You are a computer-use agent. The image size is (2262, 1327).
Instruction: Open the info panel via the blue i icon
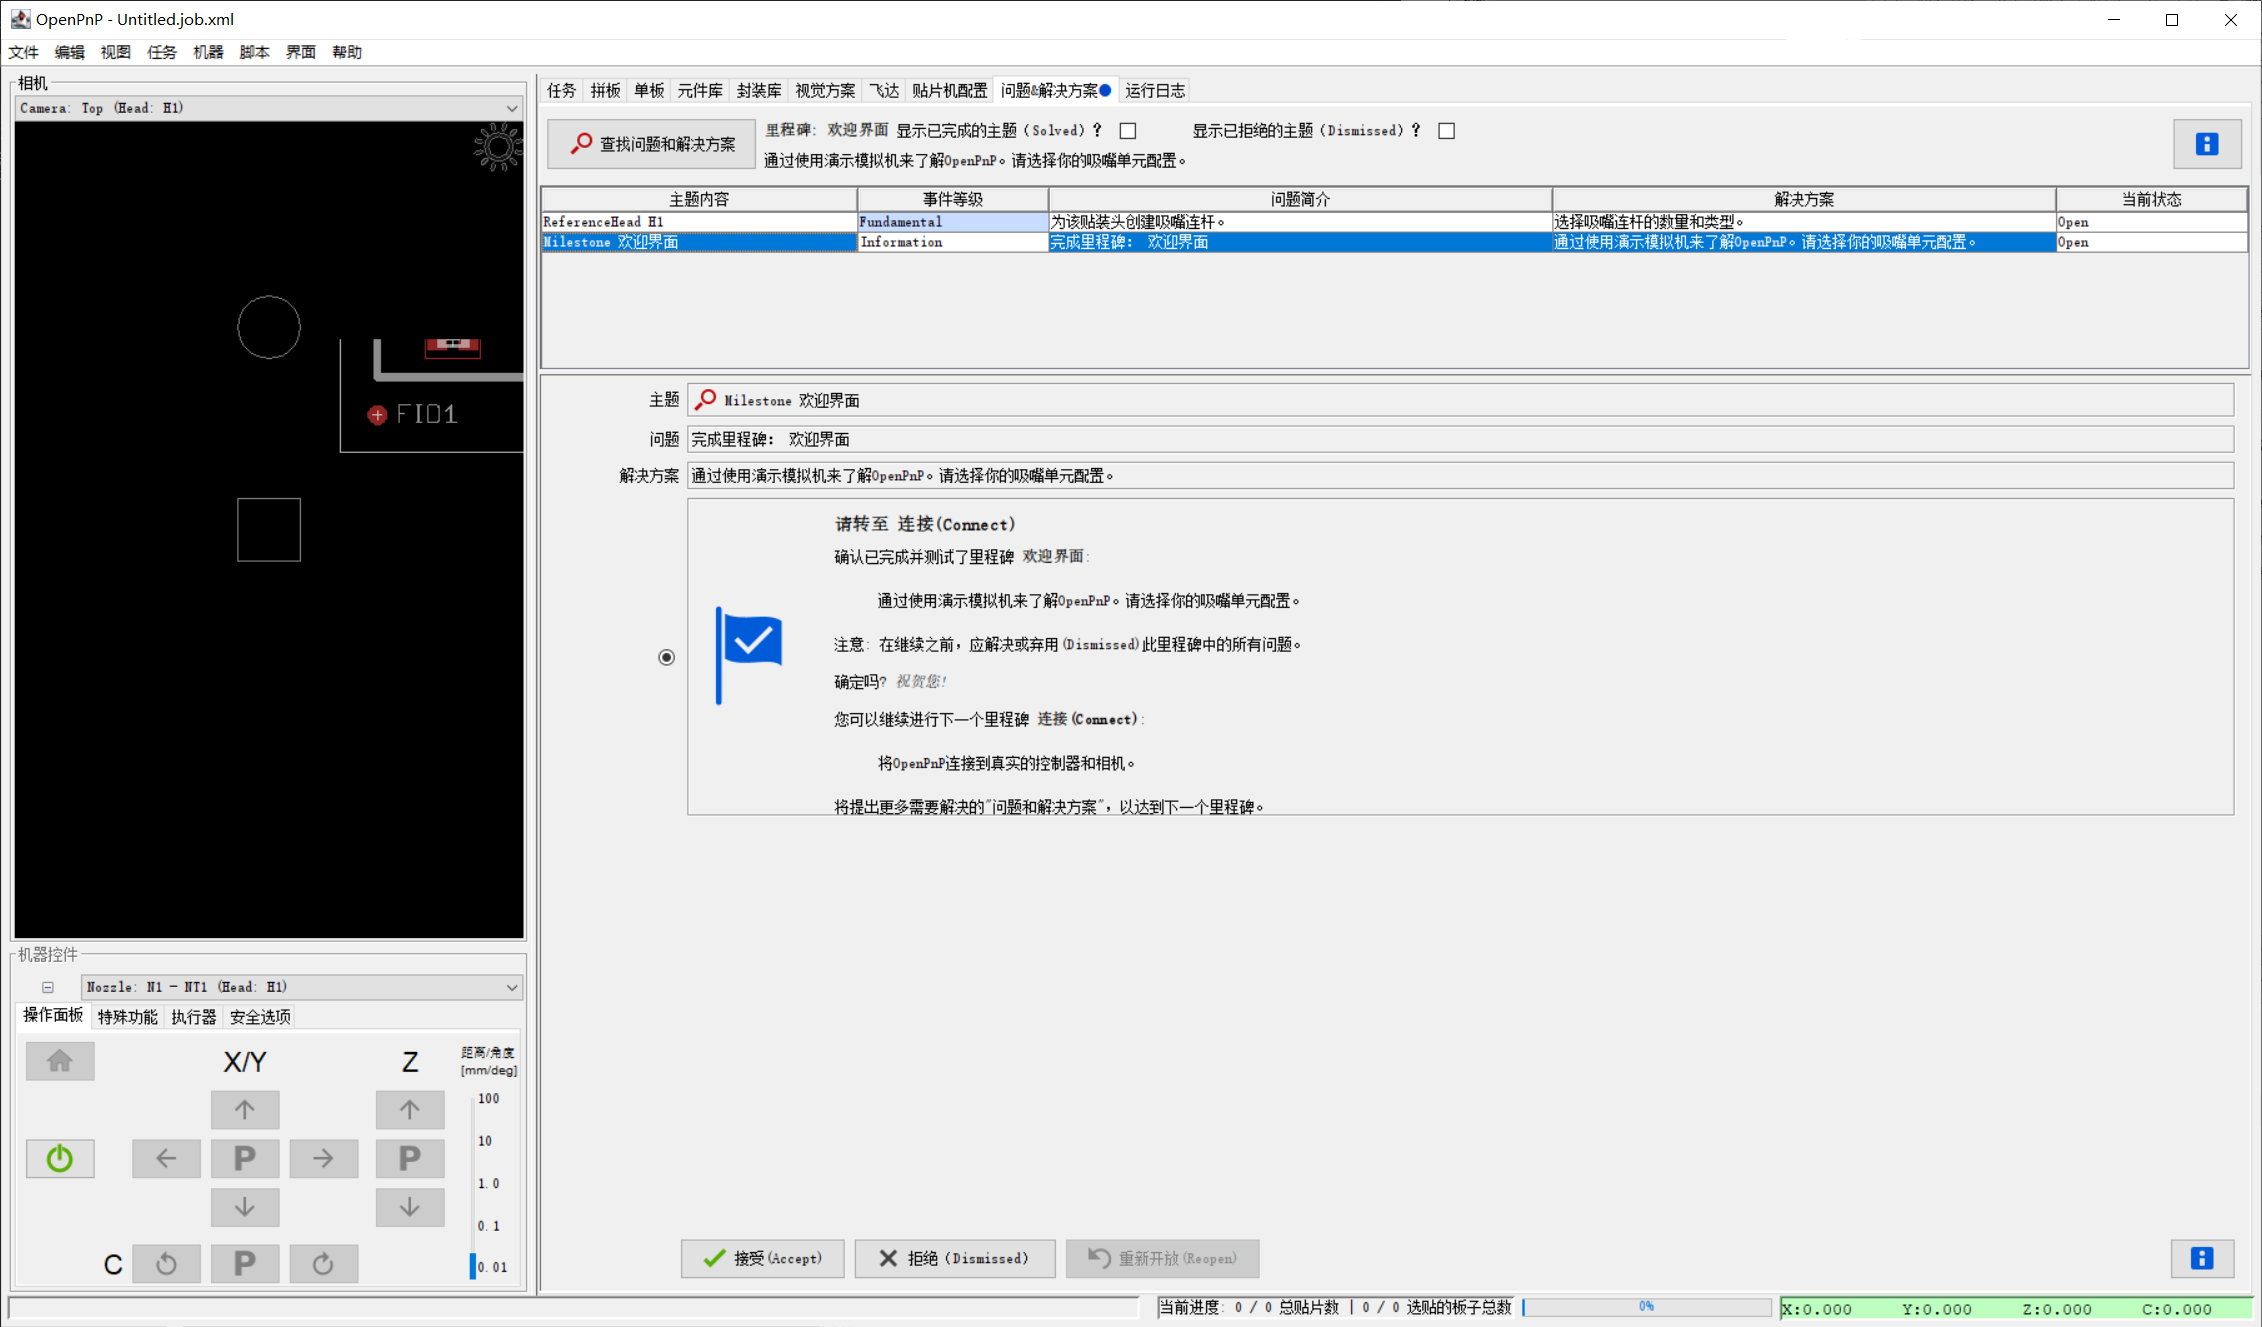pyautogui.click(x=2206, y=143)
